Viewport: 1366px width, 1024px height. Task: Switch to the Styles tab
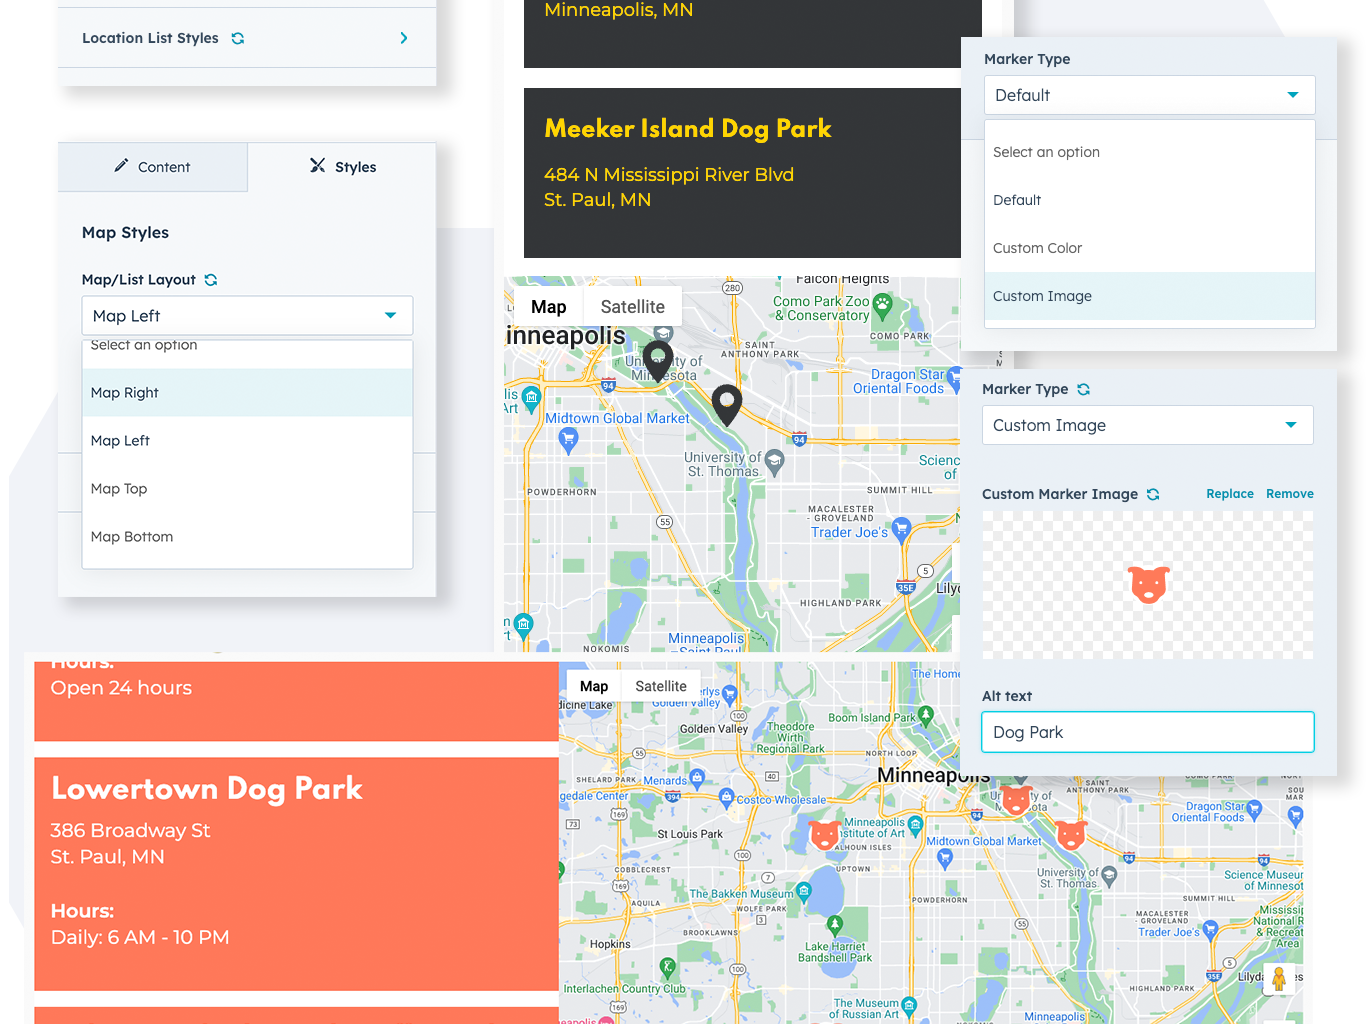tap(342, 167)
